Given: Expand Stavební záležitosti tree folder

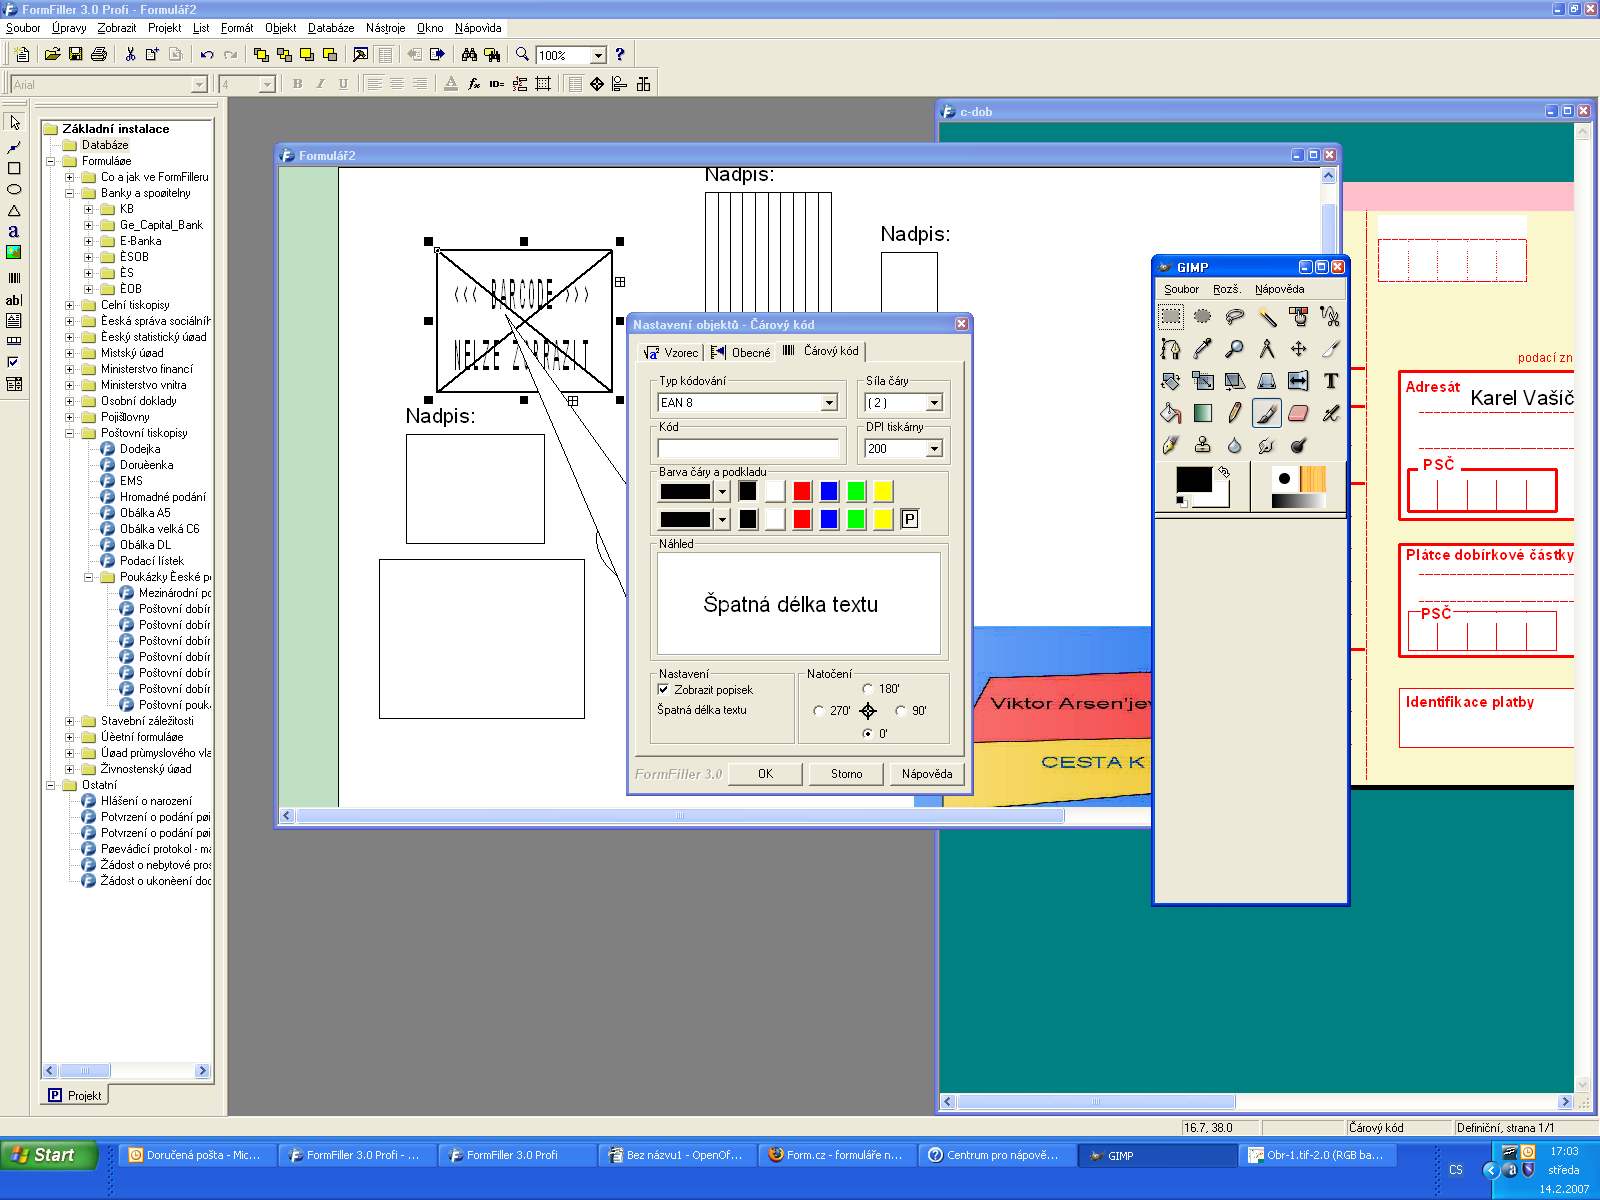Looking at the screenshot, I should pos(70,721).
